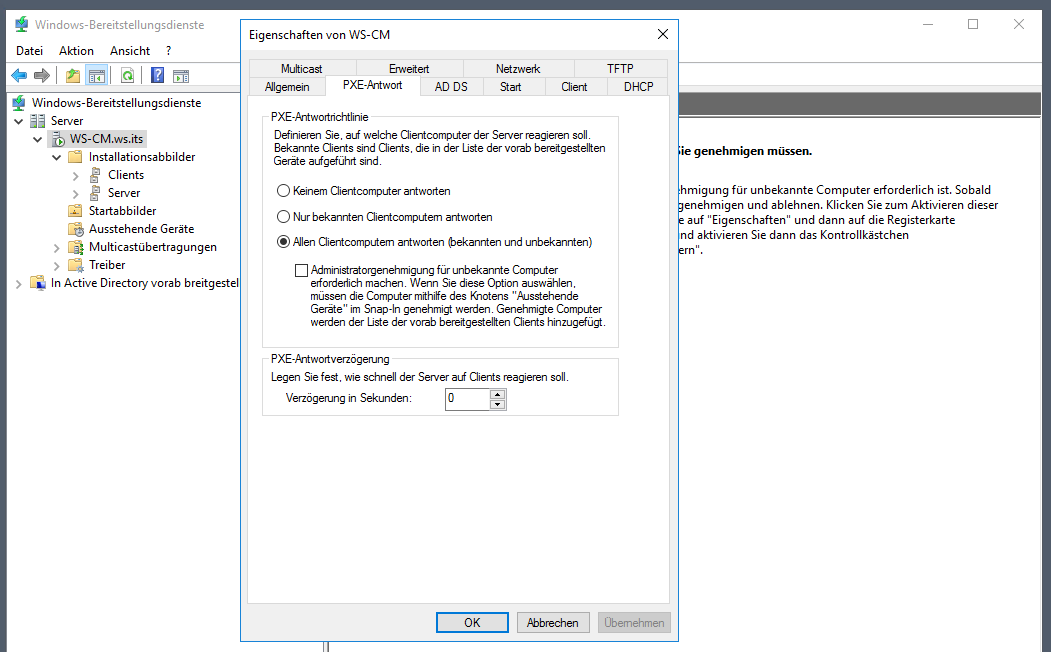Expand the Clients image group
Viewport: 1051px width, 652px height.
(x=76, y=176)
